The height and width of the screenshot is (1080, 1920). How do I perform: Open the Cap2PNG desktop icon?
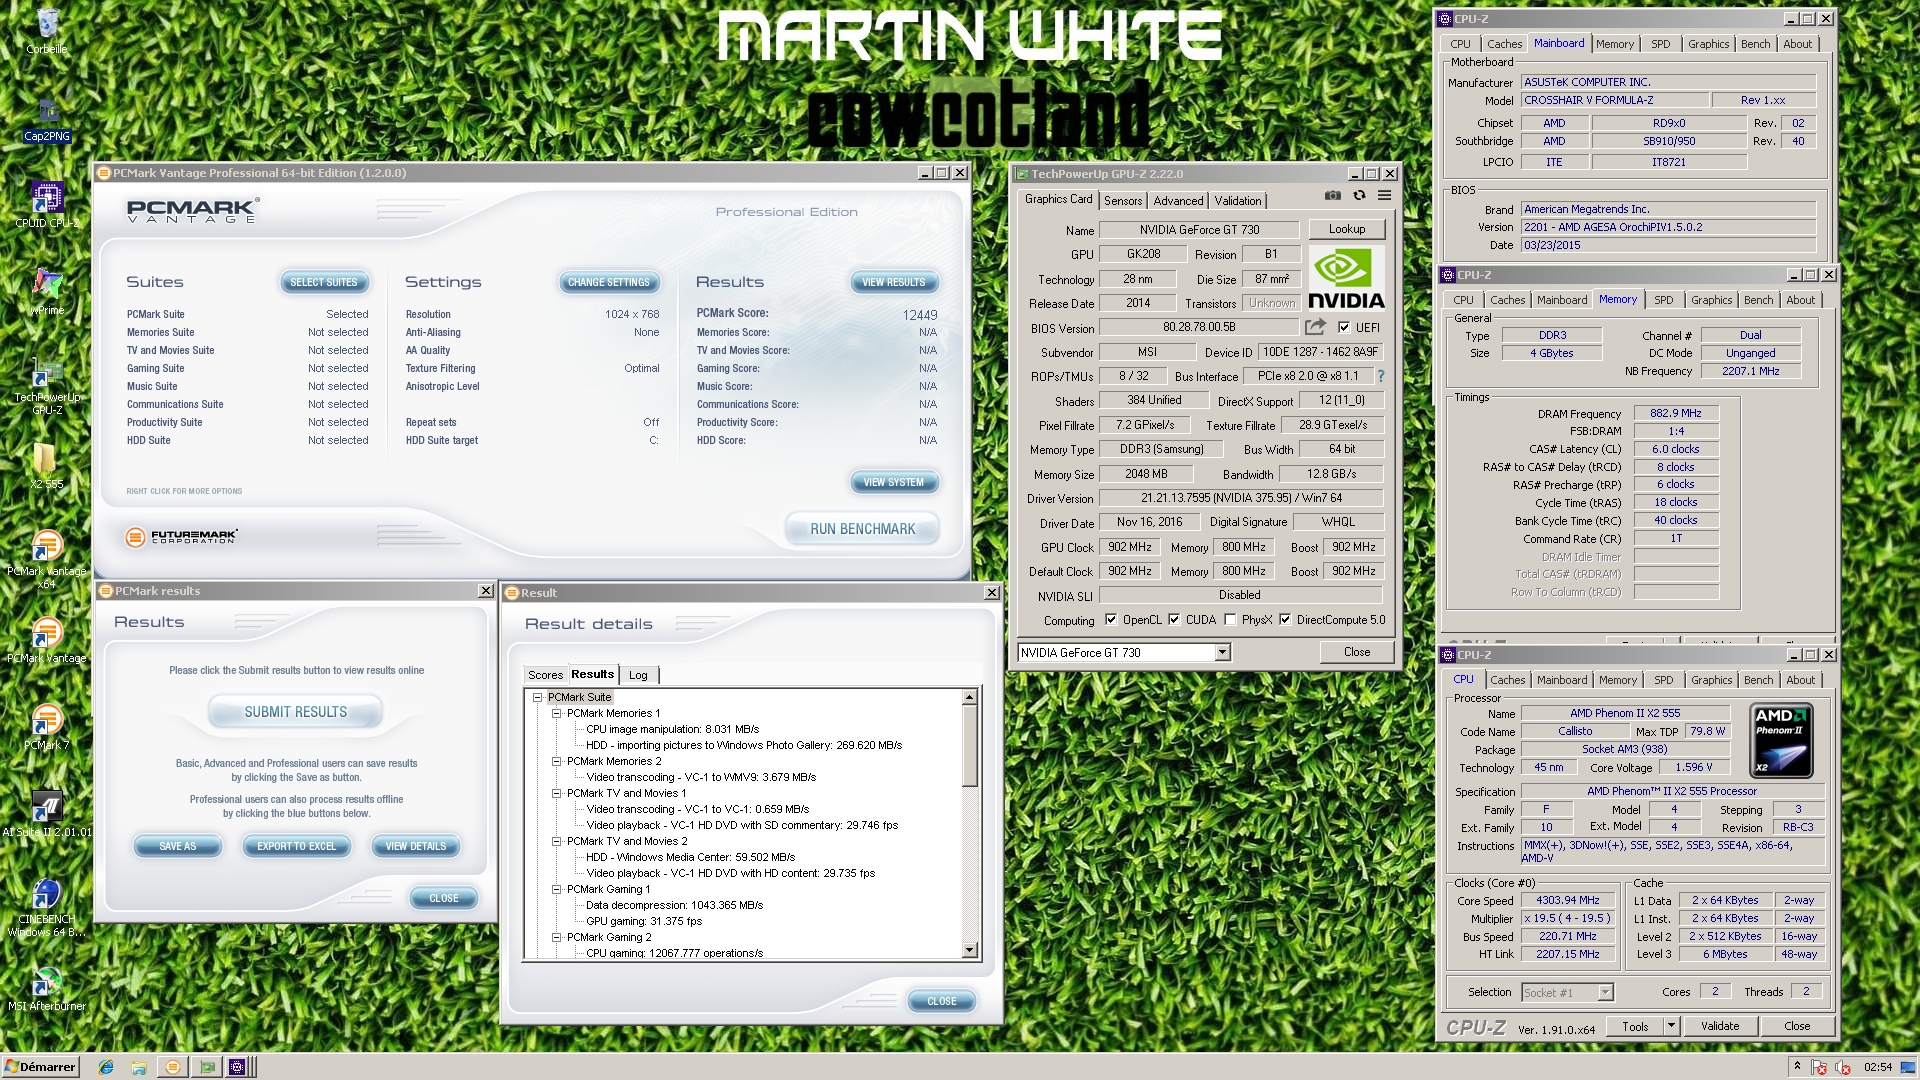(47, 118)
